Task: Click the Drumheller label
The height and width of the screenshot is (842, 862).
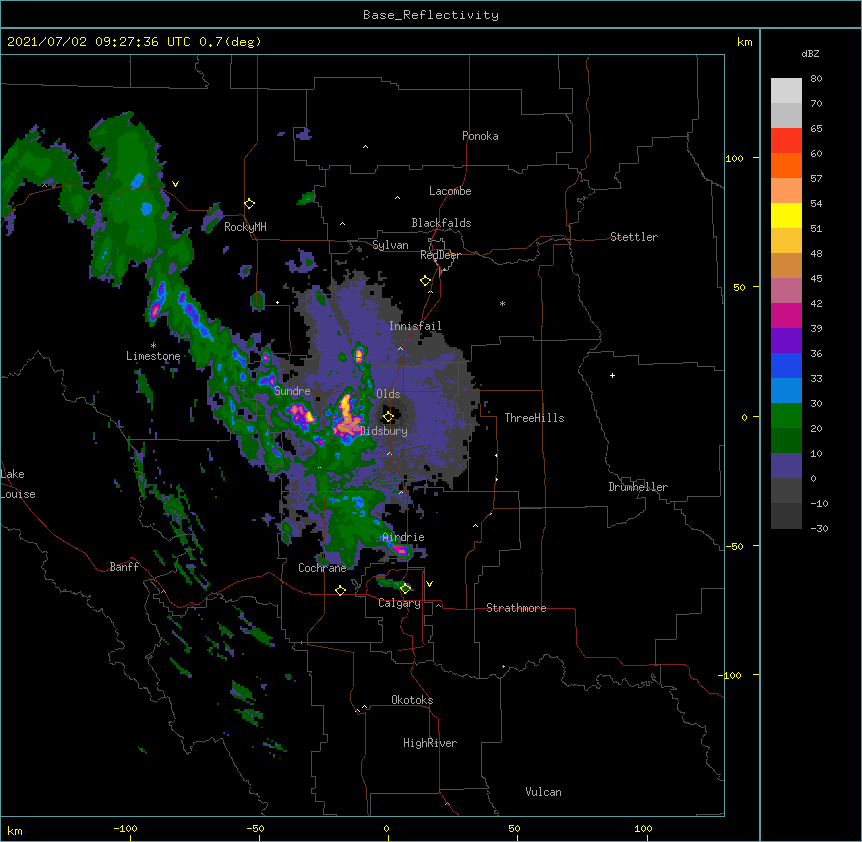Action: (x=638, y=487)
